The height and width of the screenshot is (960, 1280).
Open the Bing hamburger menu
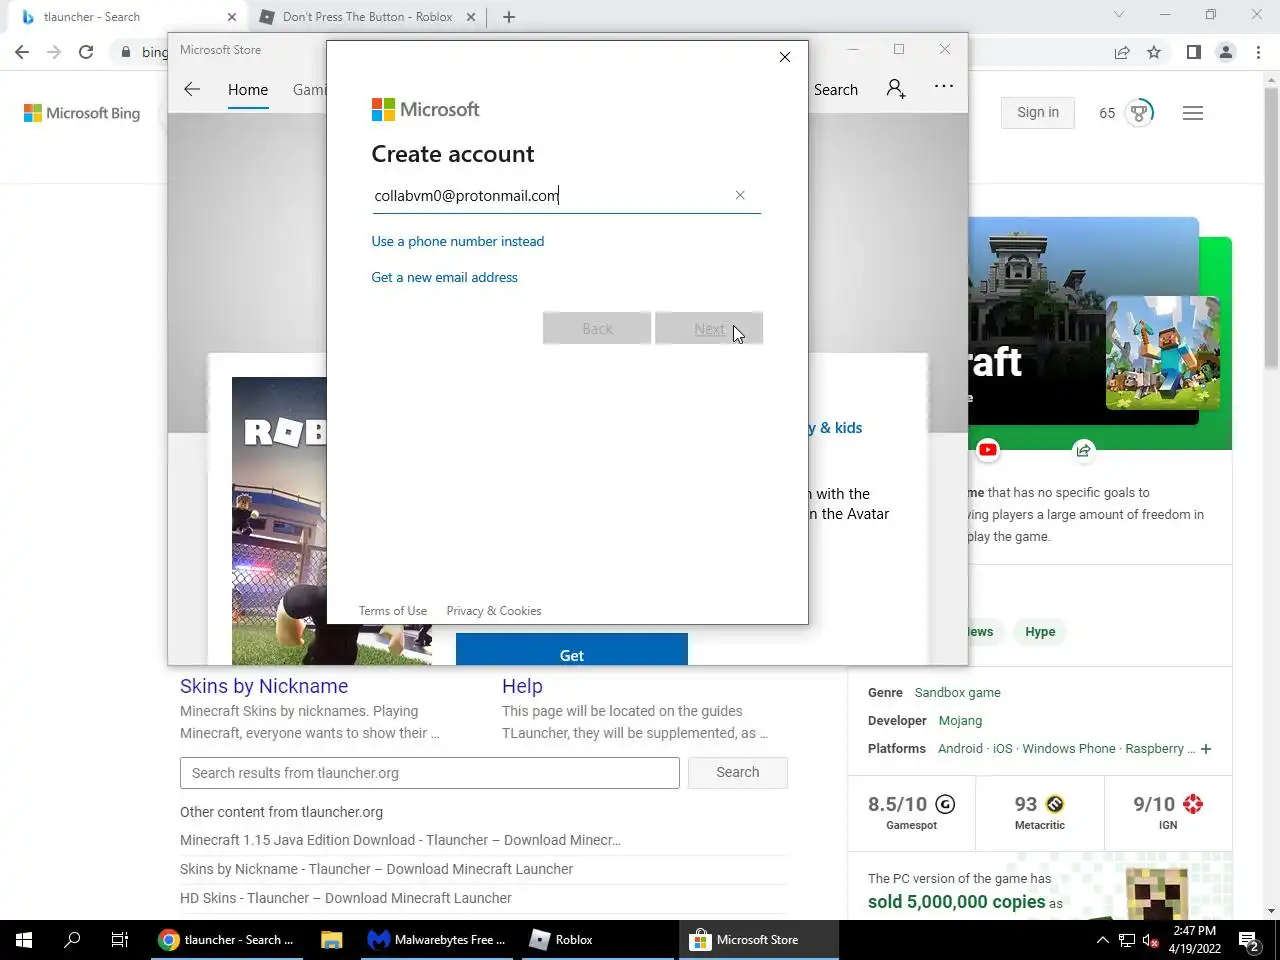(1193, 113)
